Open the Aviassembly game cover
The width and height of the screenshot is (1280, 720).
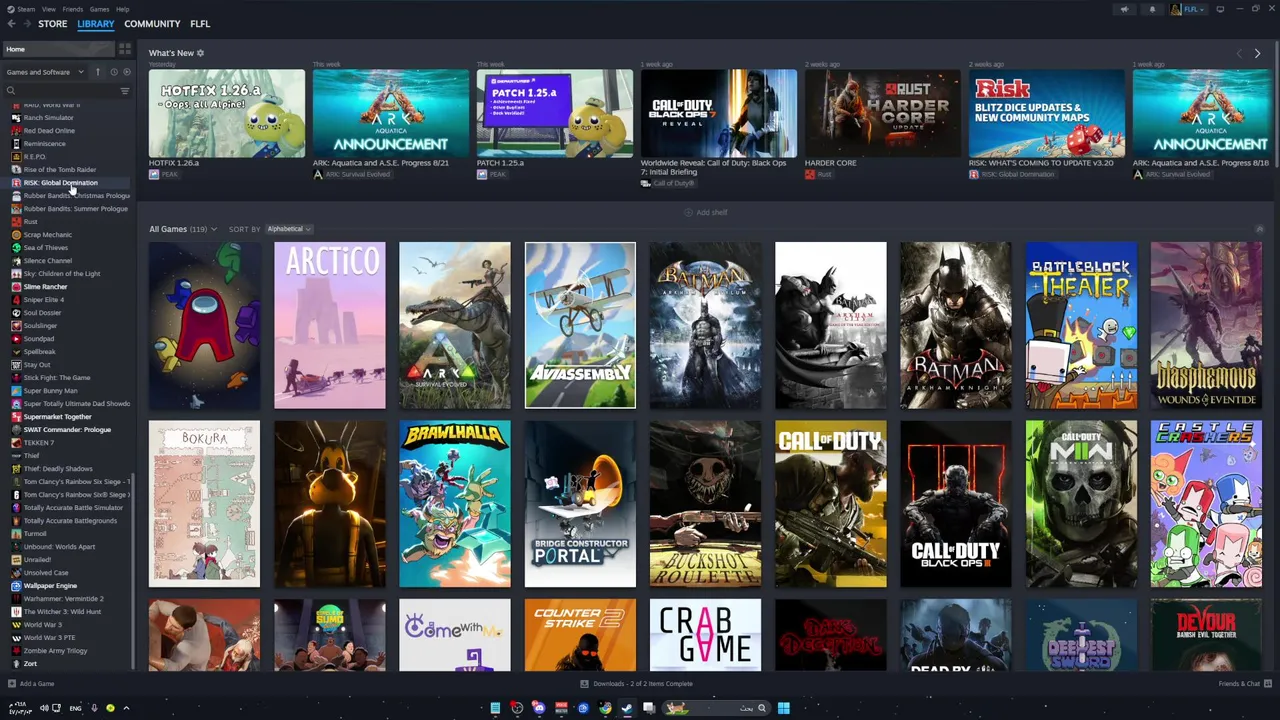580,325
